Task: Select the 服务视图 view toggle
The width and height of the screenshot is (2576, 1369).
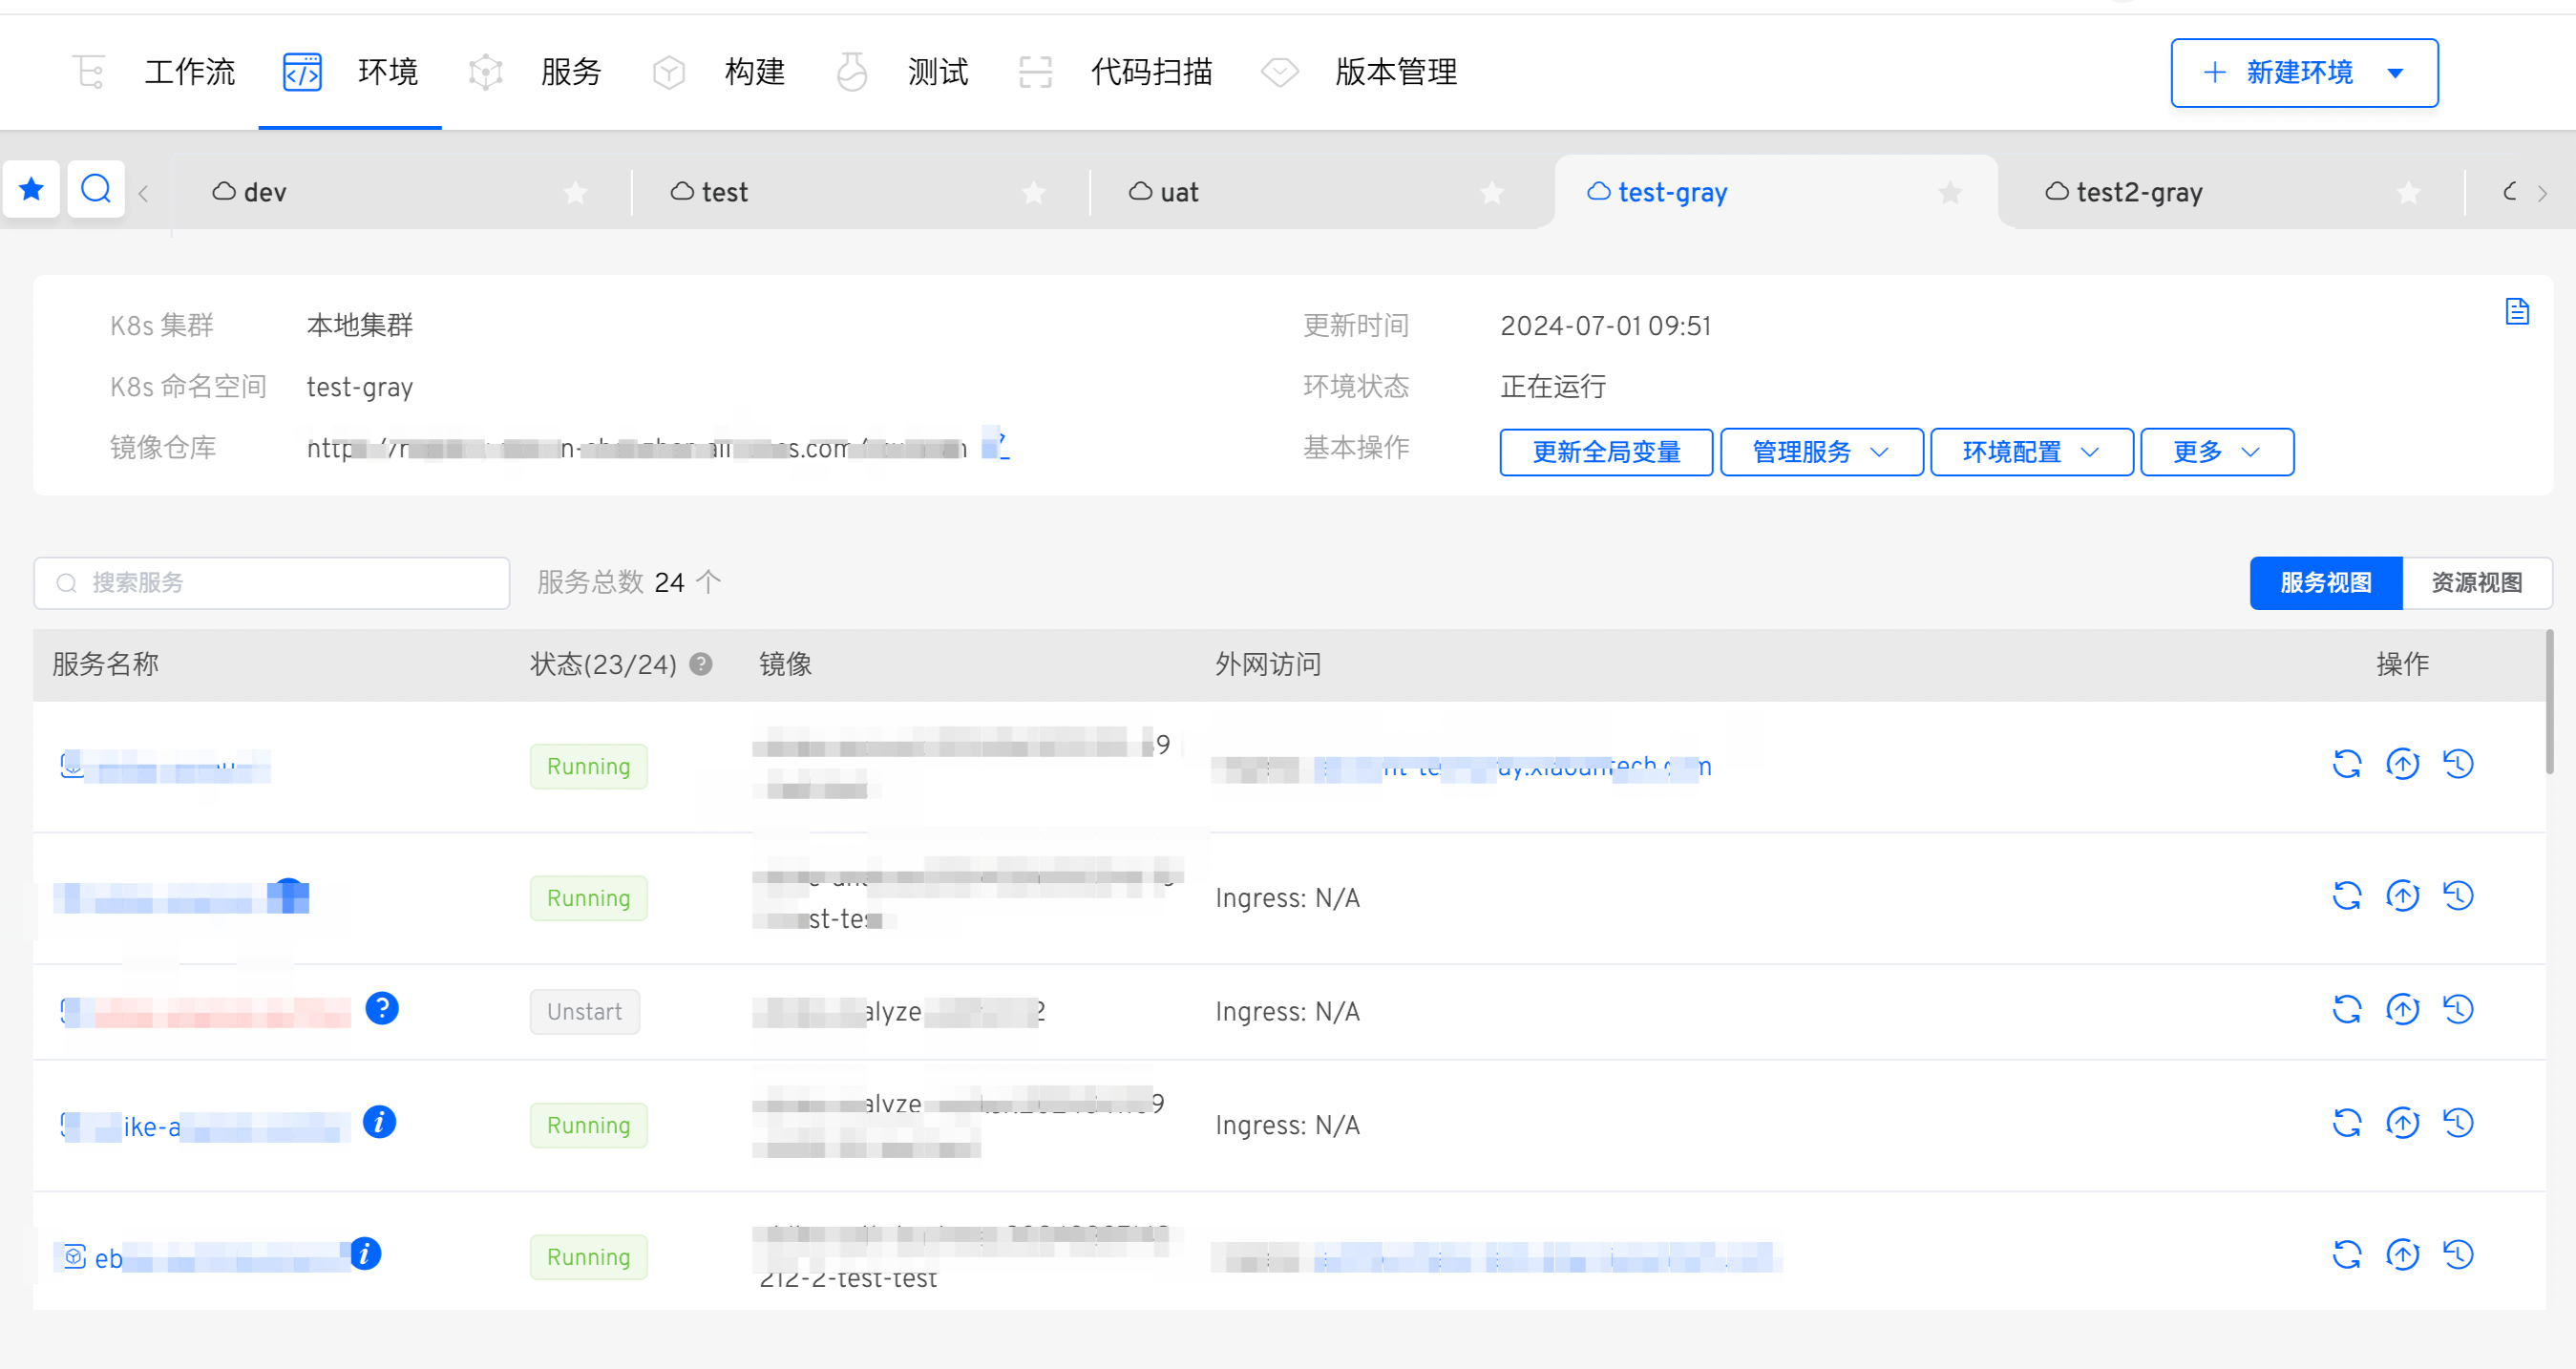Action: pyautogui.click(x=2325, y=583)
